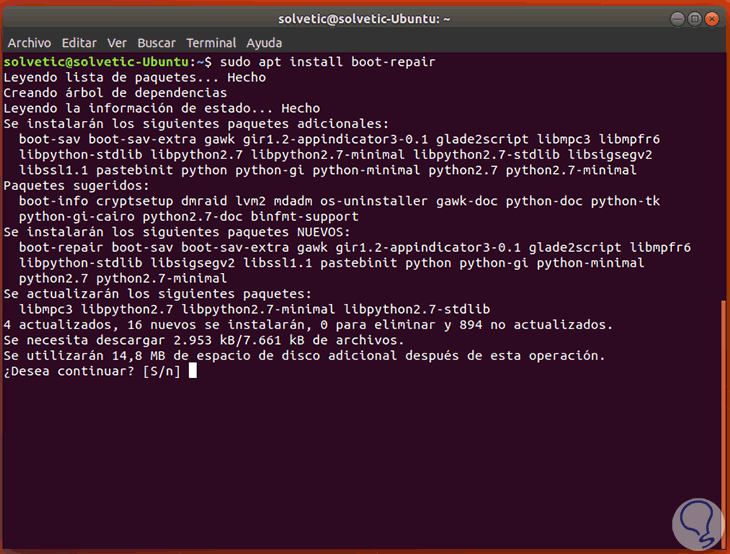
Task: Open the Editar menu
Action: tap(79, 43)
